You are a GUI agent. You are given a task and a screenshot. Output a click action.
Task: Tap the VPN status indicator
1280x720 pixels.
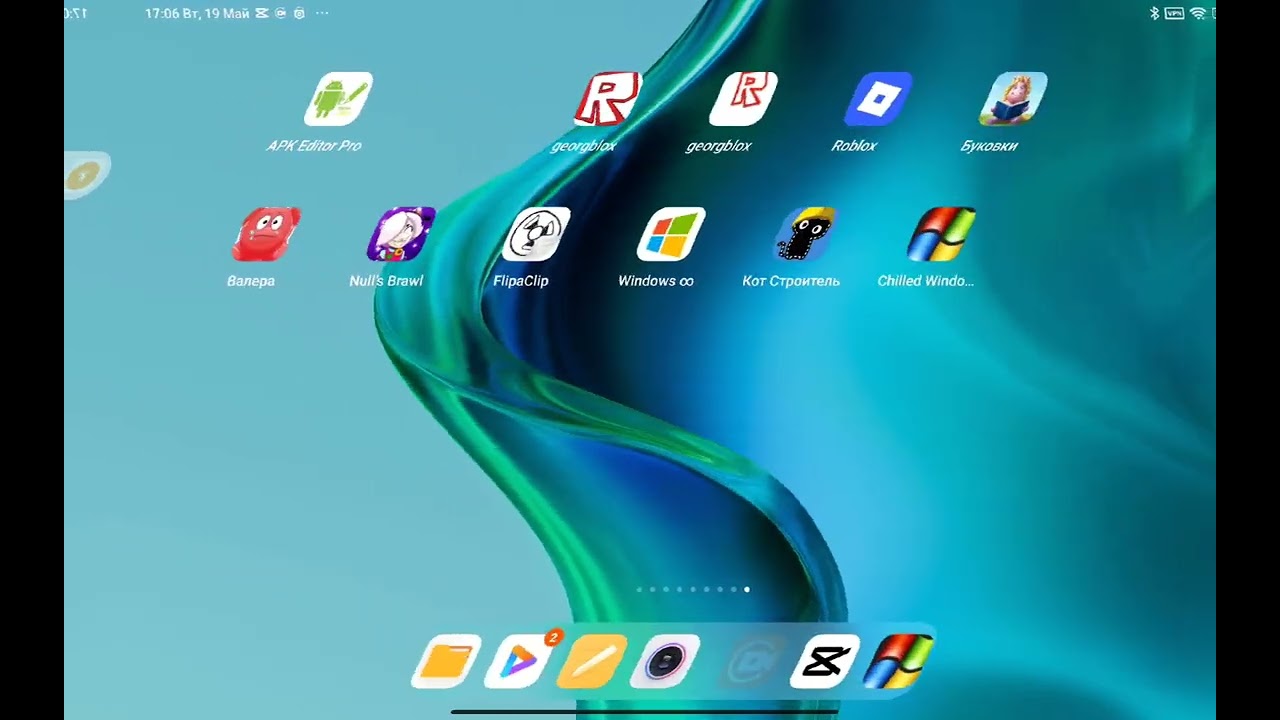(x=1174, y=13)
